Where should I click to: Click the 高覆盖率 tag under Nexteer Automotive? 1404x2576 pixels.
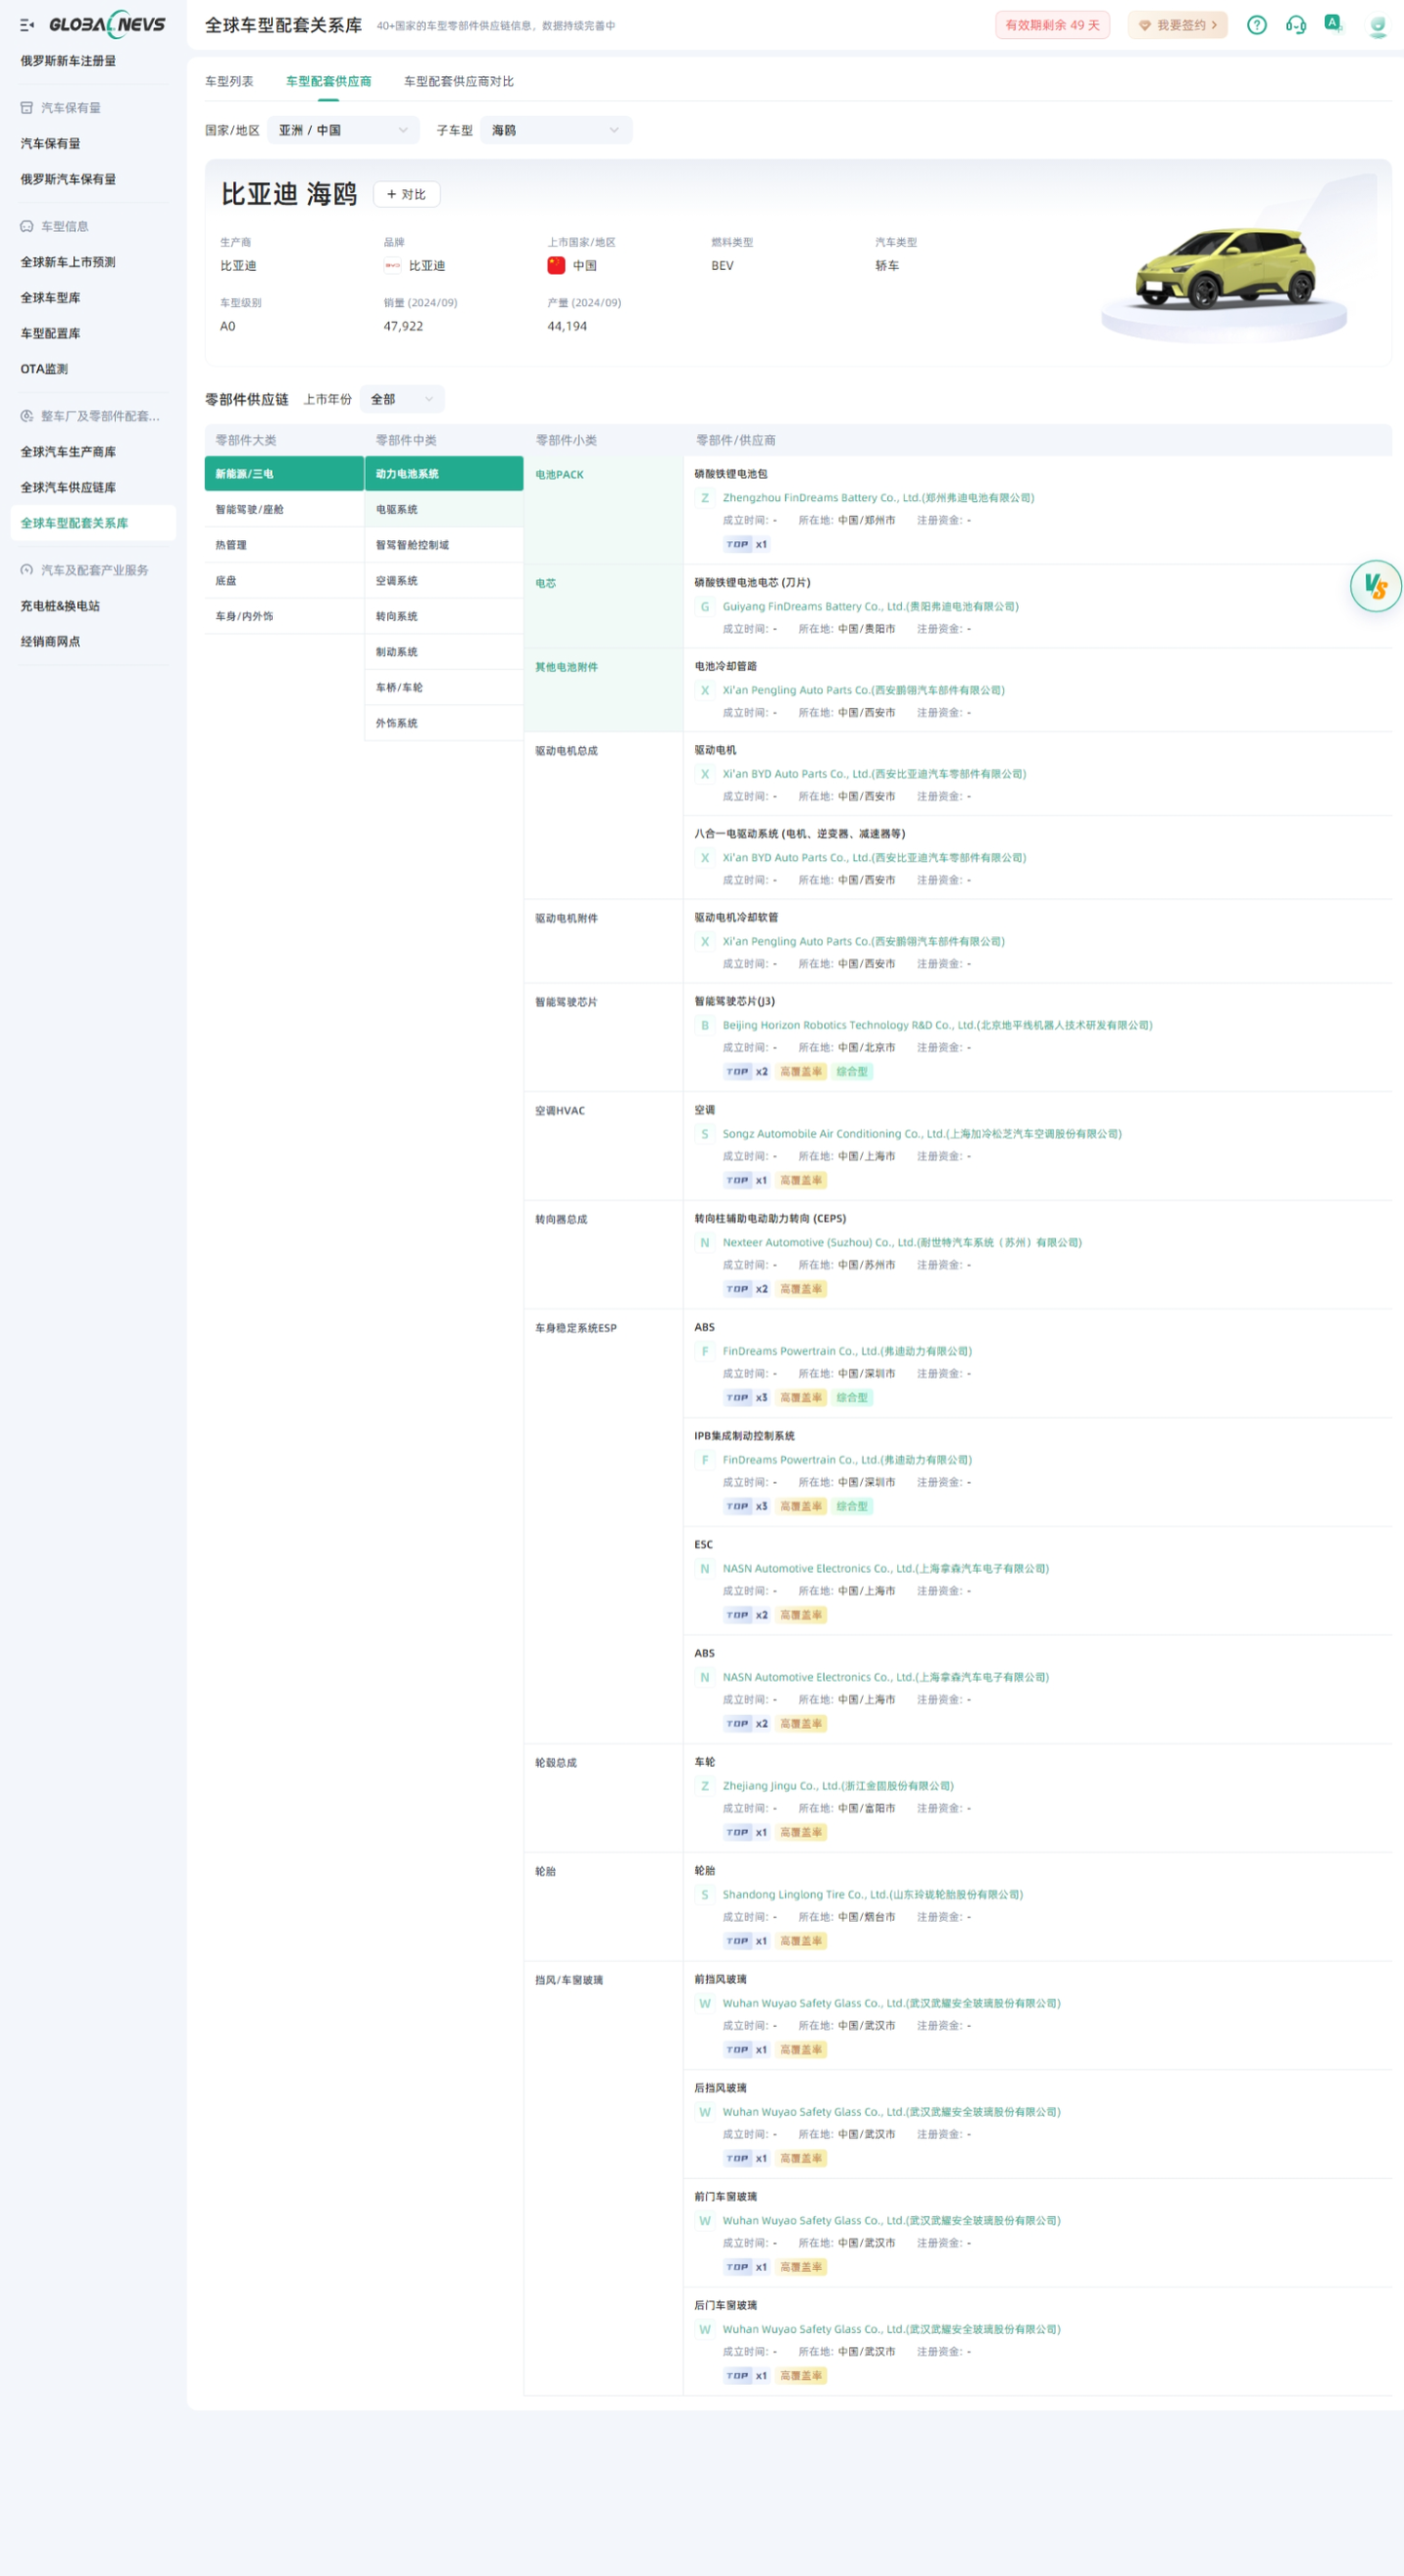(801, 1290)
